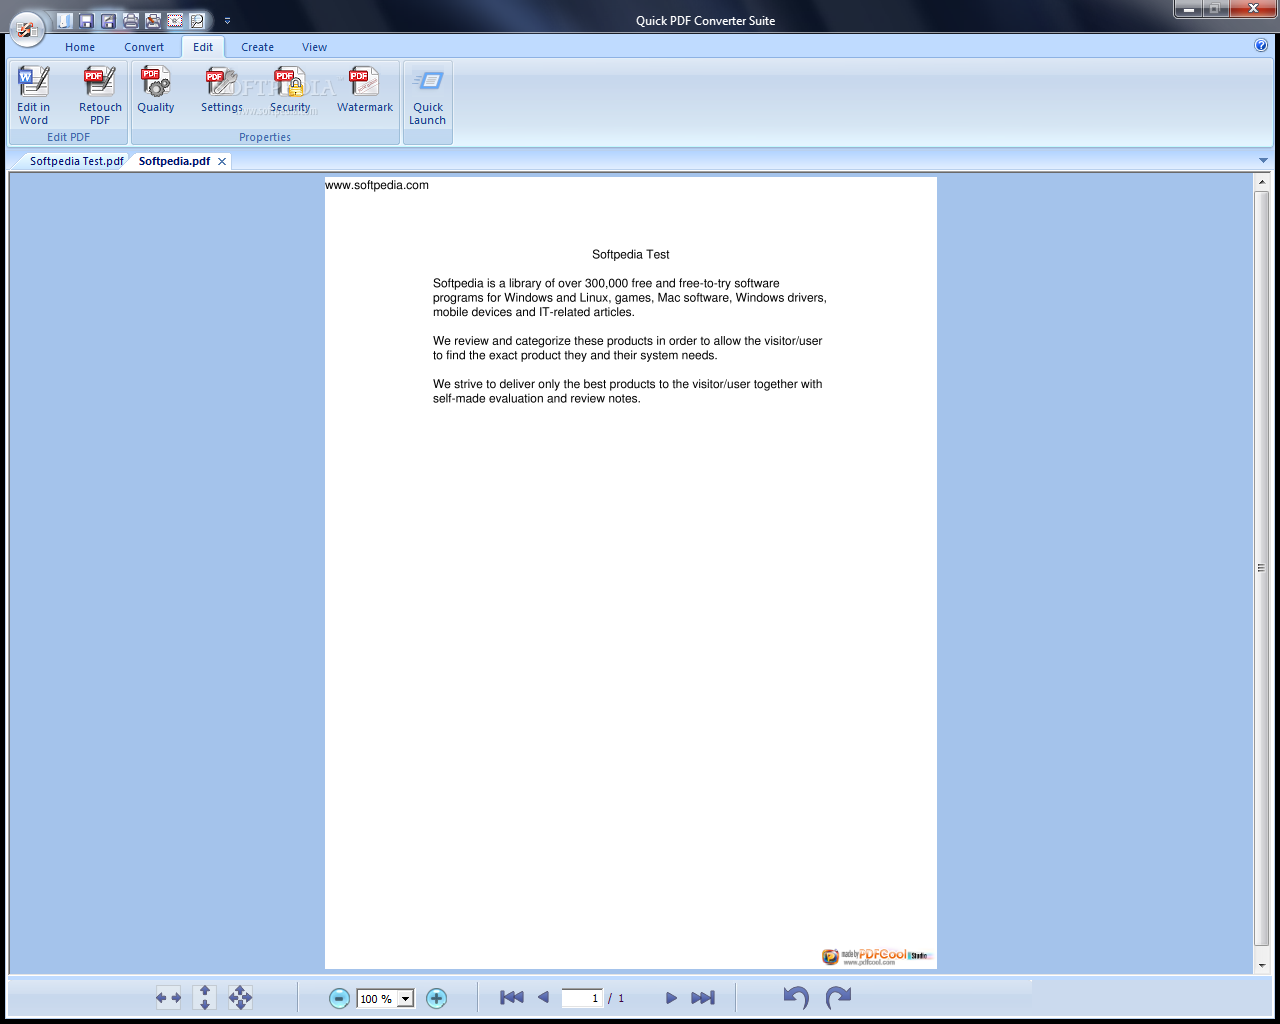
Task: Close the Softpedia.pdf document tab
Action: click(222, 161)
